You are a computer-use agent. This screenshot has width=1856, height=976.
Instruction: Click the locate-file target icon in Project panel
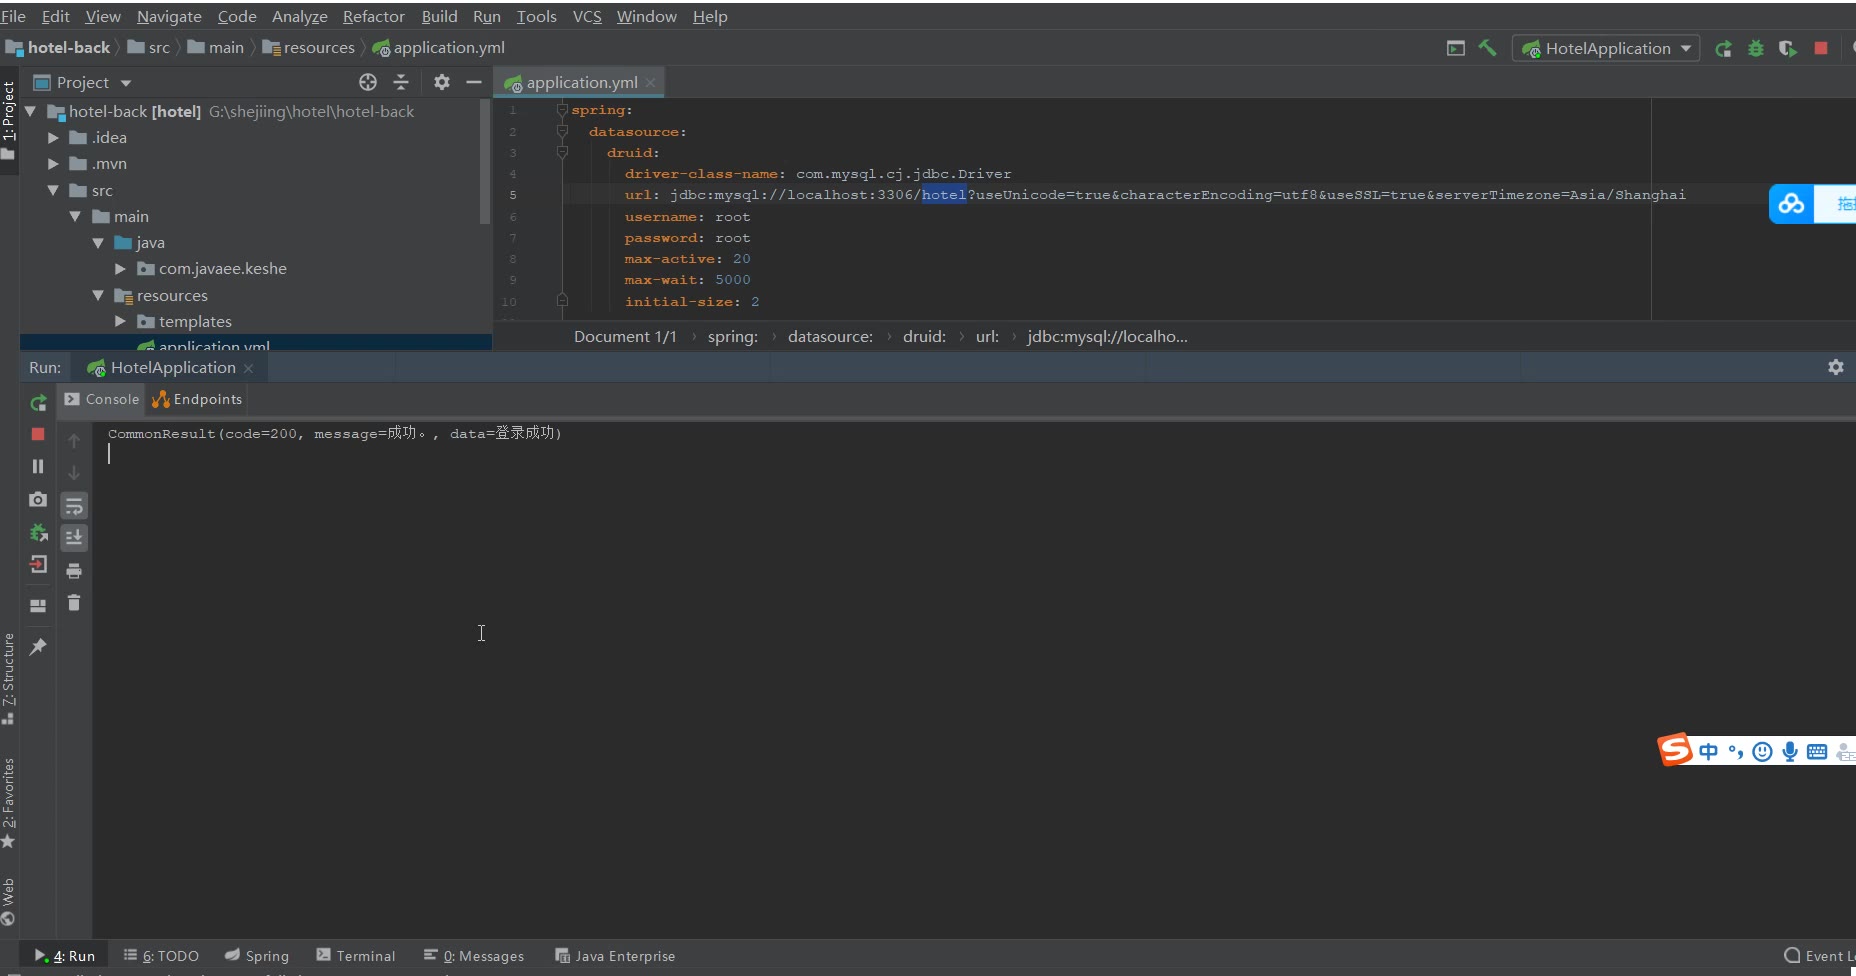368,82
